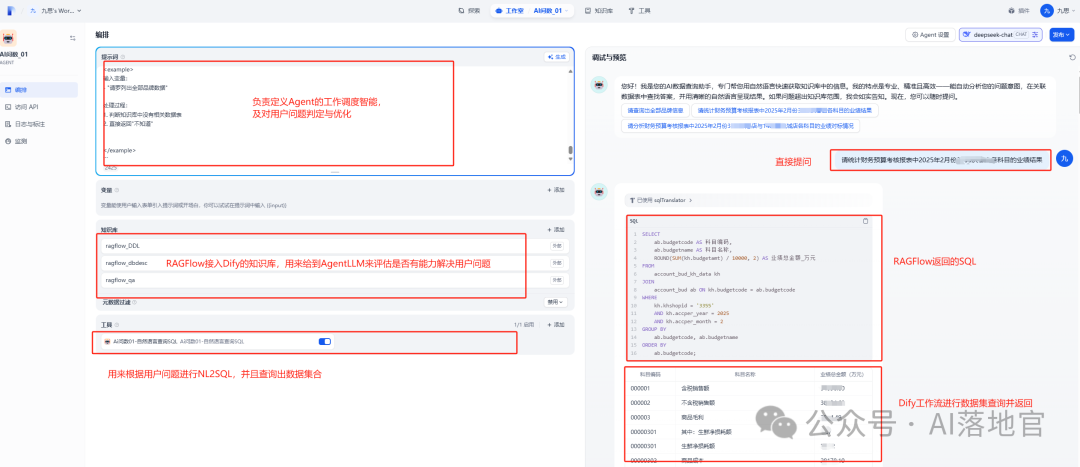Open the 九思's Workspace switcher dropdown
This screenshot has height=467, width=1080.
(56, 10)
